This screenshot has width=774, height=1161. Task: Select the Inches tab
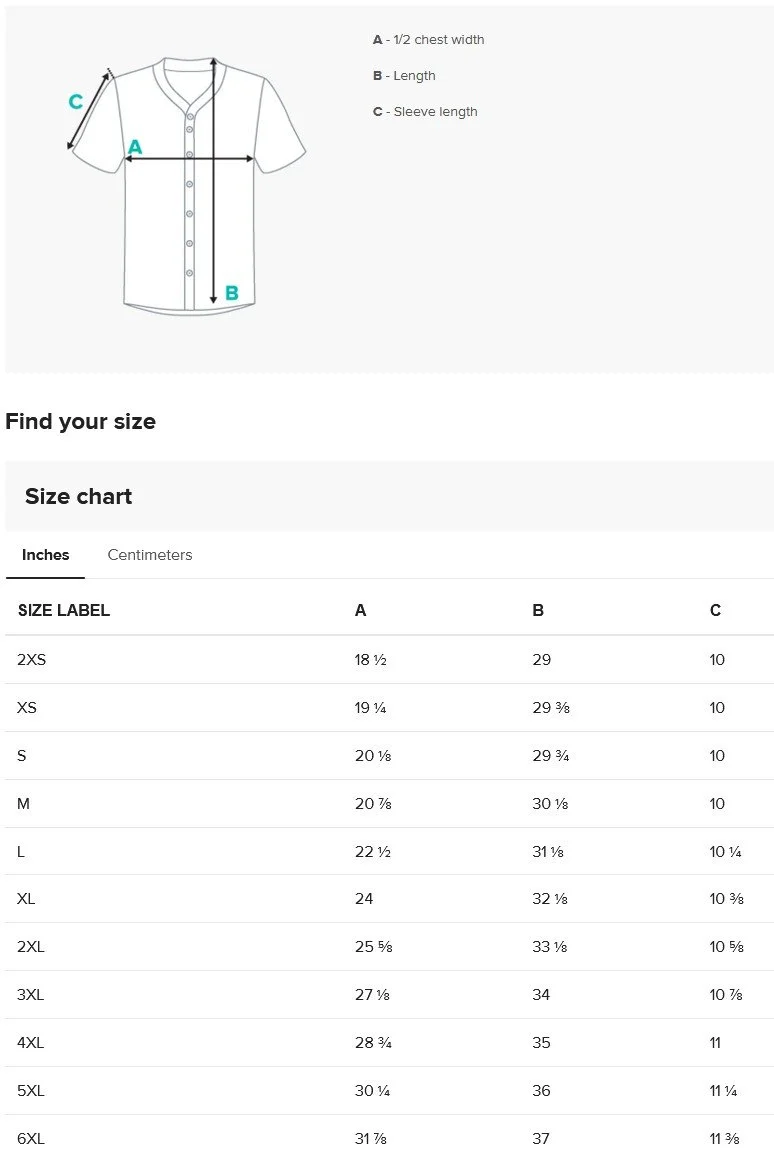click(x=46, y=555)
